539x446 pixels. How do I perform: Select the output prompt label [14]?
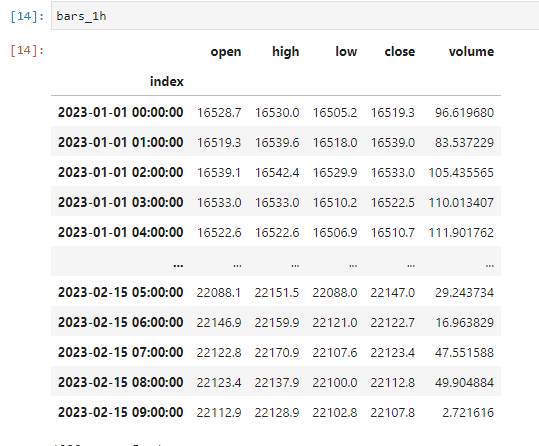click(x=27, y=51)
